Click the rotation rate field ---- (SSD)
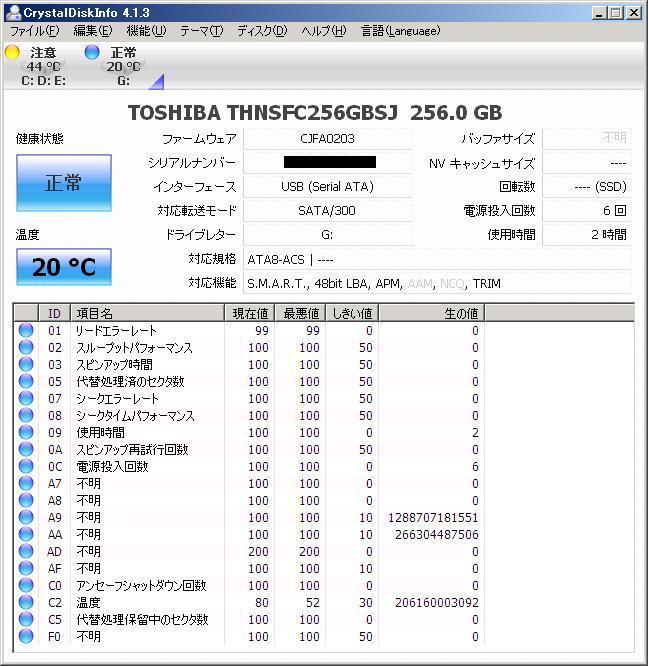The width and height of the screenshot is (648, 666). tap(587, 187)
